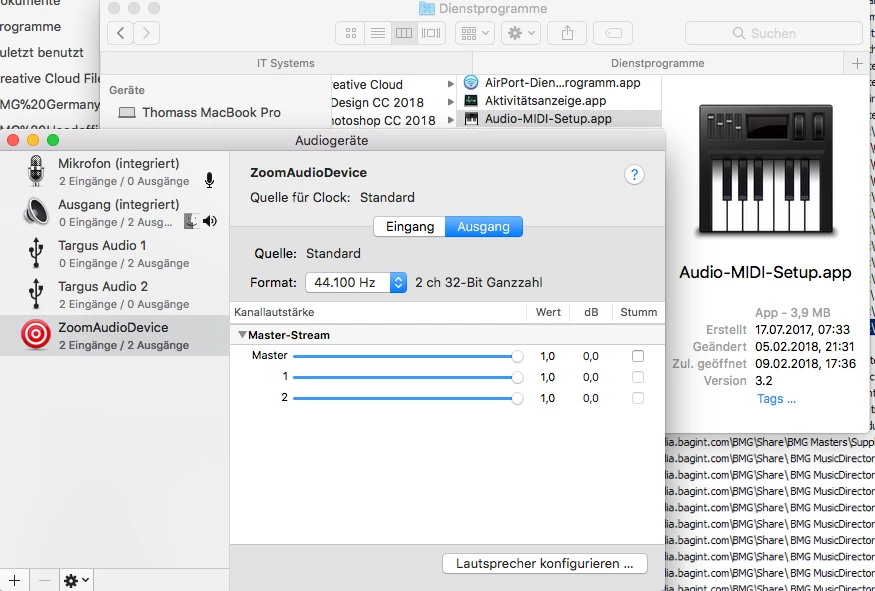Select the Ausgang tab

484,227
